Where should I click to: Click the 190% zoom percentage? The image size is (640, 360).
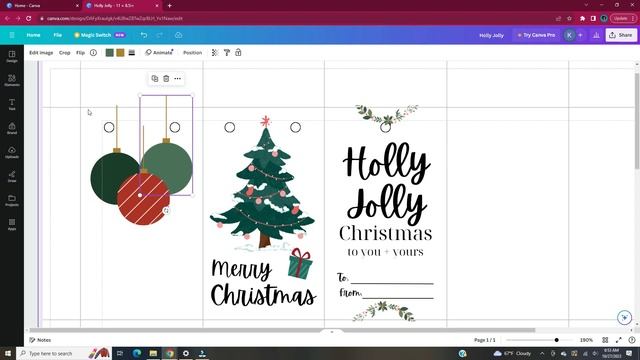[586, 340]
